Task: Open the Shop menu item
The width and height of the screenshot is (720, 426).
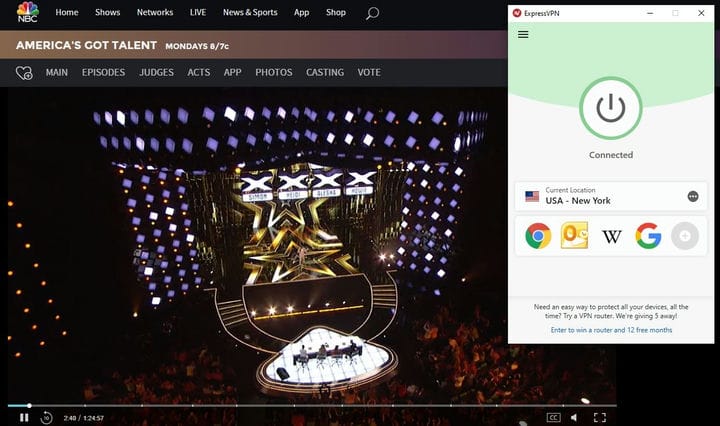Action: coord(336,12)
